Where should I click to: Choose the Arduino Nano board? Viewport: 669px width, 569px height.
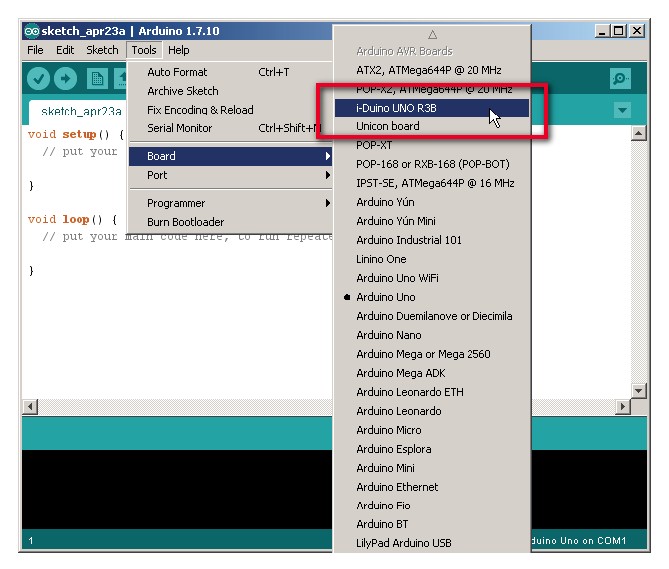(432, 335)
